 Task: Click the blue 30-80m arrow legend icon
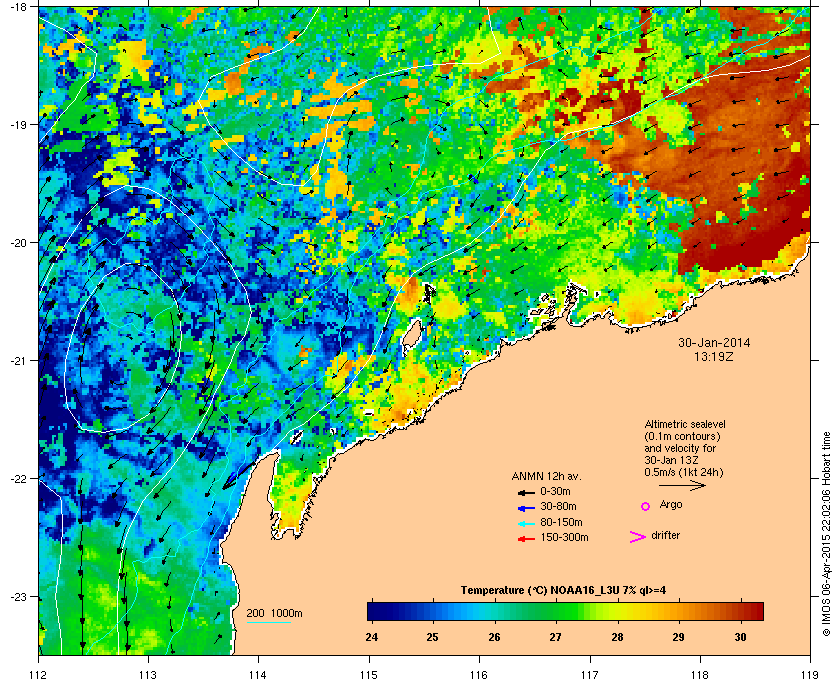tap(526, 508)
